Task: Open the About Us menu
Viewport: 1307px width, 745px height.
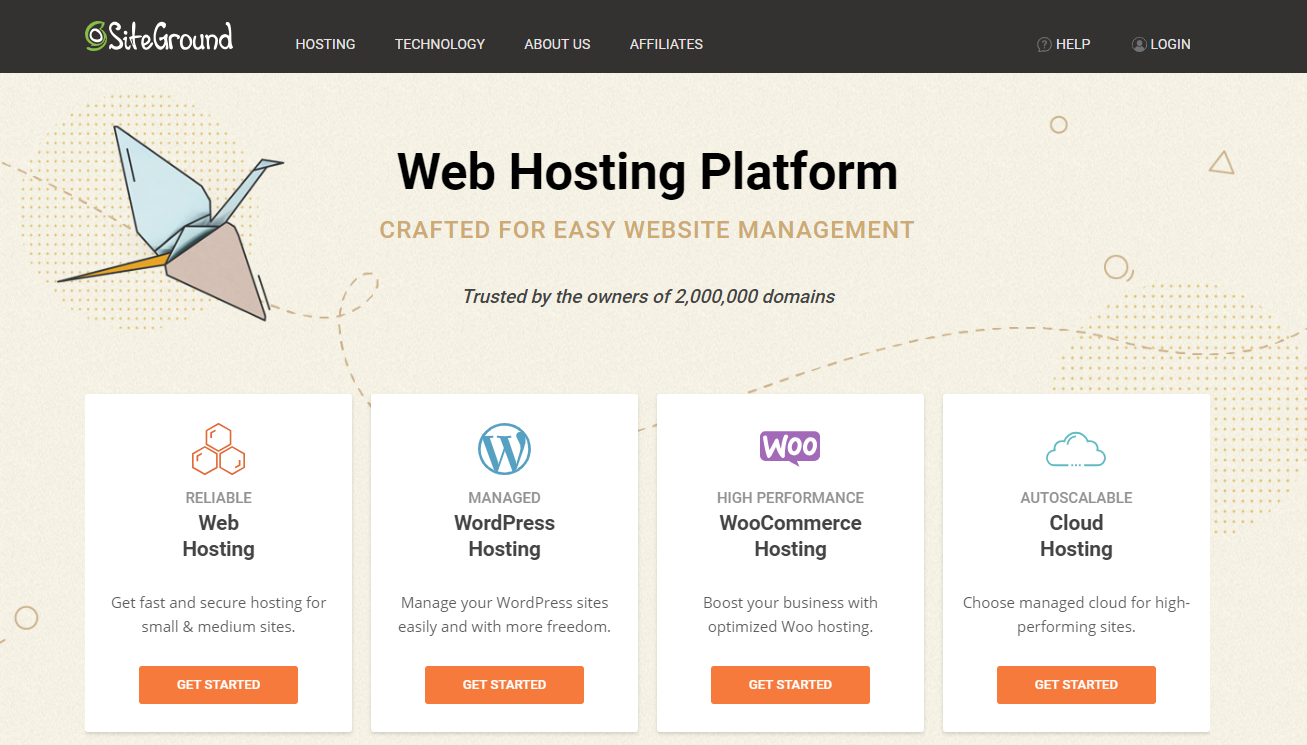Action: (557, 44)
